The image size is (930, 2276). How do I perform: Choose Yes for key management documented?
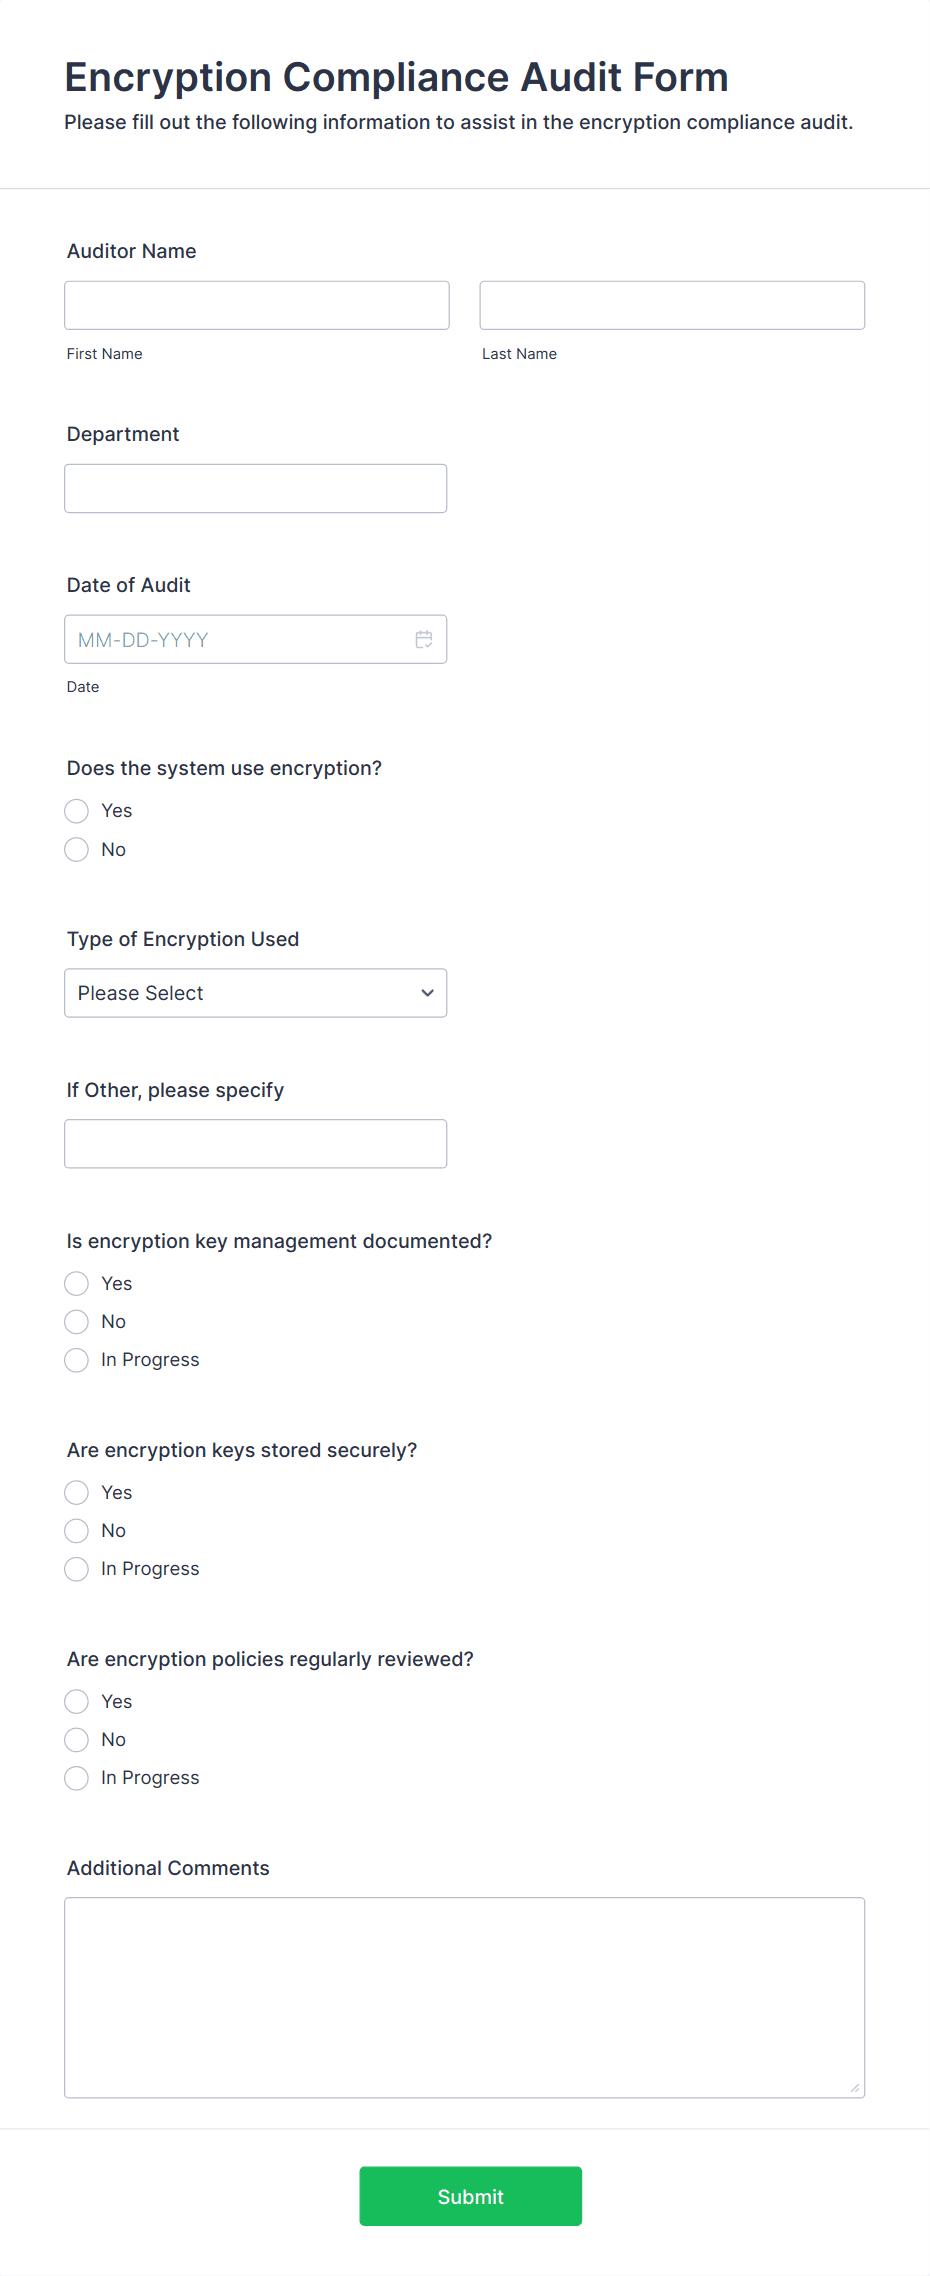pos(77,1284)
